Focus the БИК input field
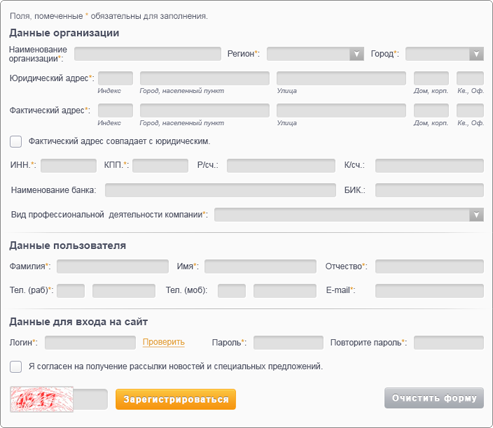 429,190
